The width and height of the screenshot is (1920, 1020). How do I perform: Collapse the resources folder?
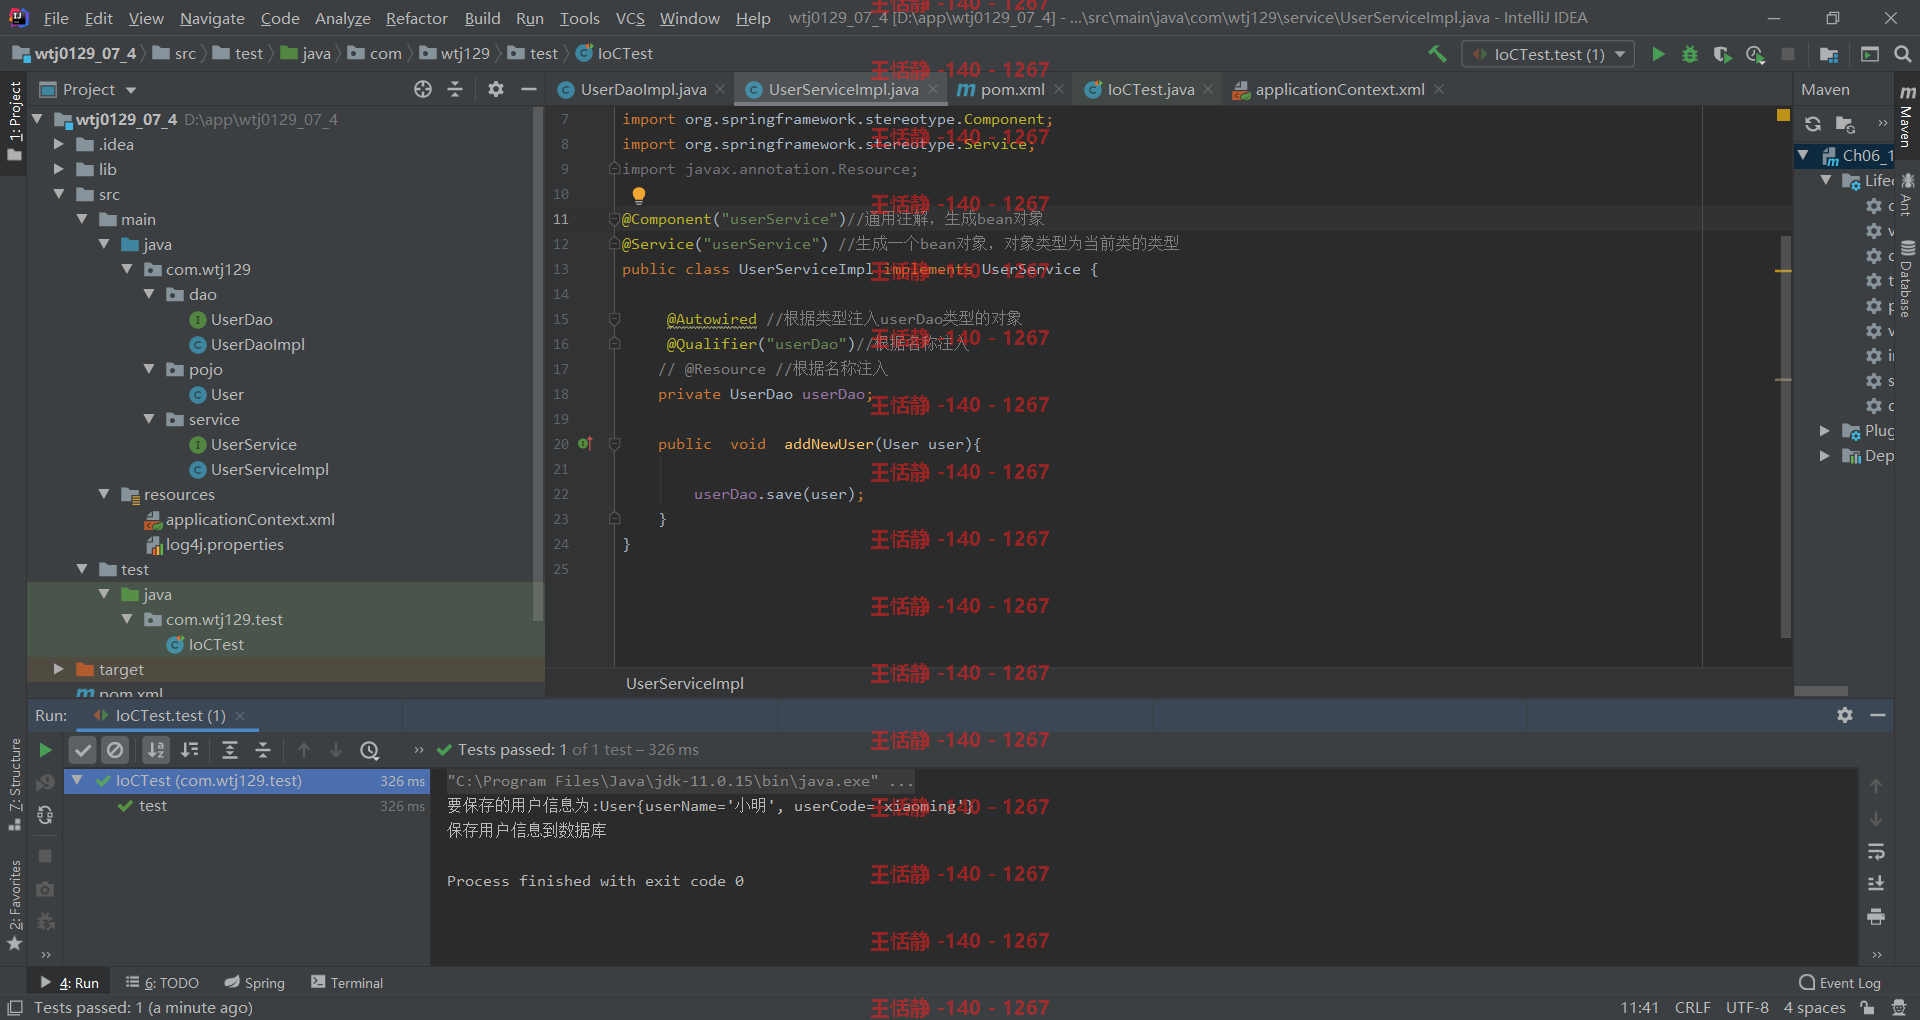pos(104,494)
